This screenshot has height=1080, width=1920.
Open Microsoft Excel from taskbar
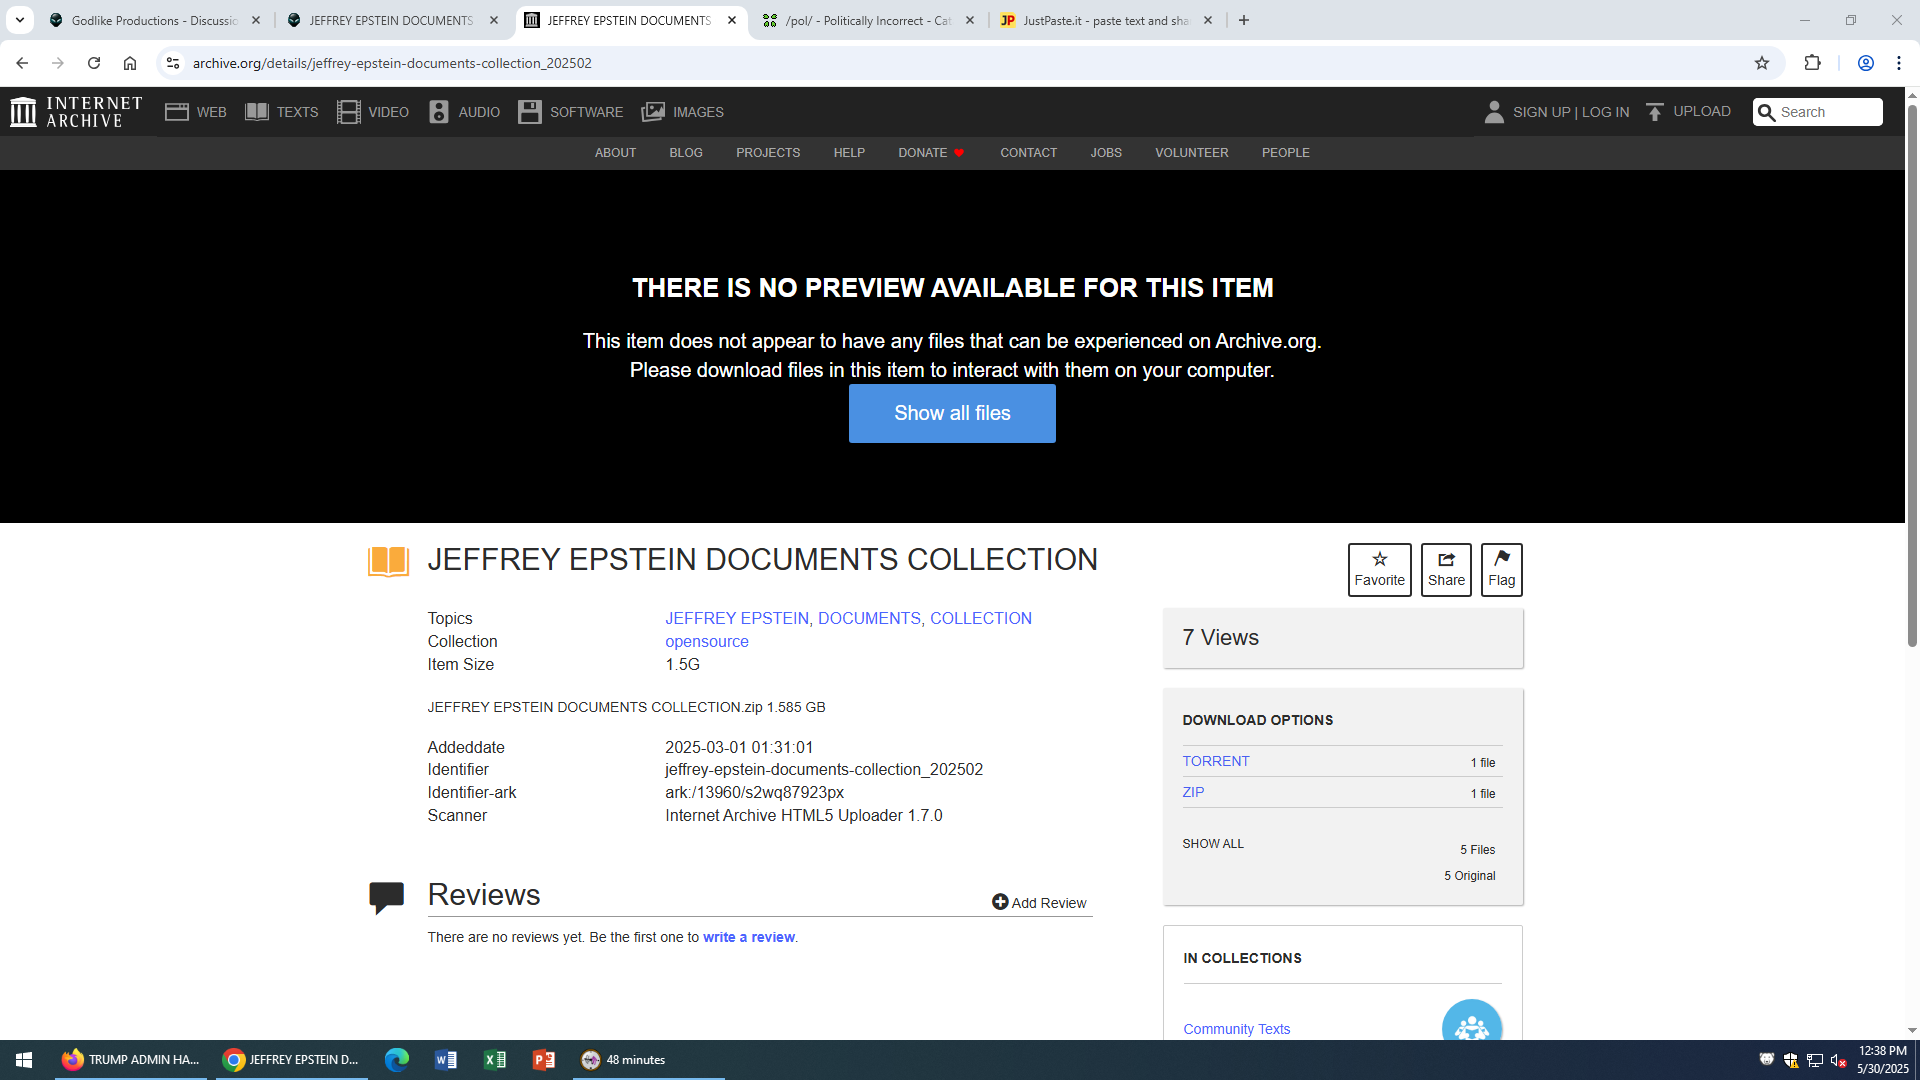[495, 1060]
